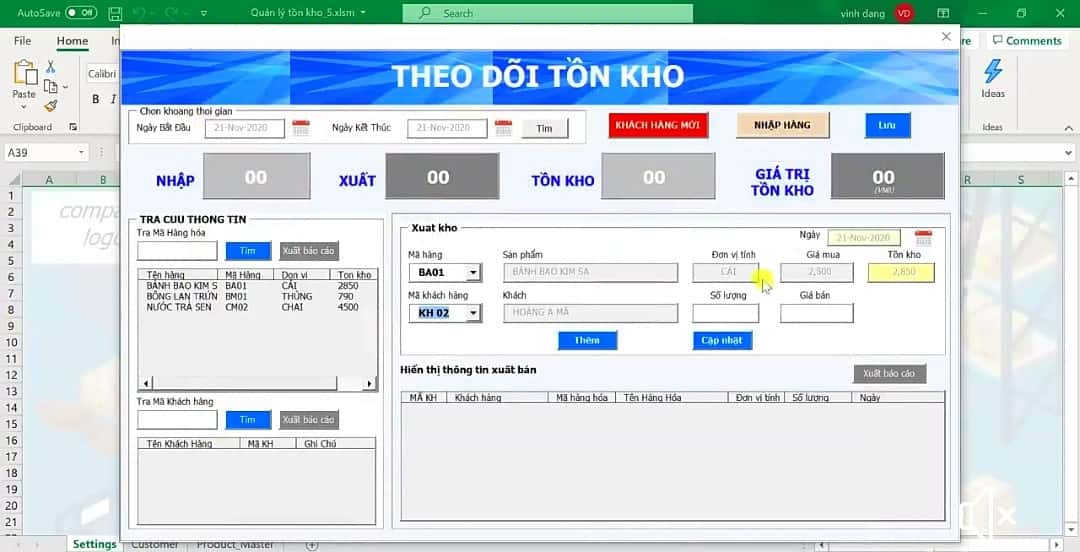Open the Clipboard dialog launcher icon
This screenshot has height=552, width=1080.
(x=73, y=127)
